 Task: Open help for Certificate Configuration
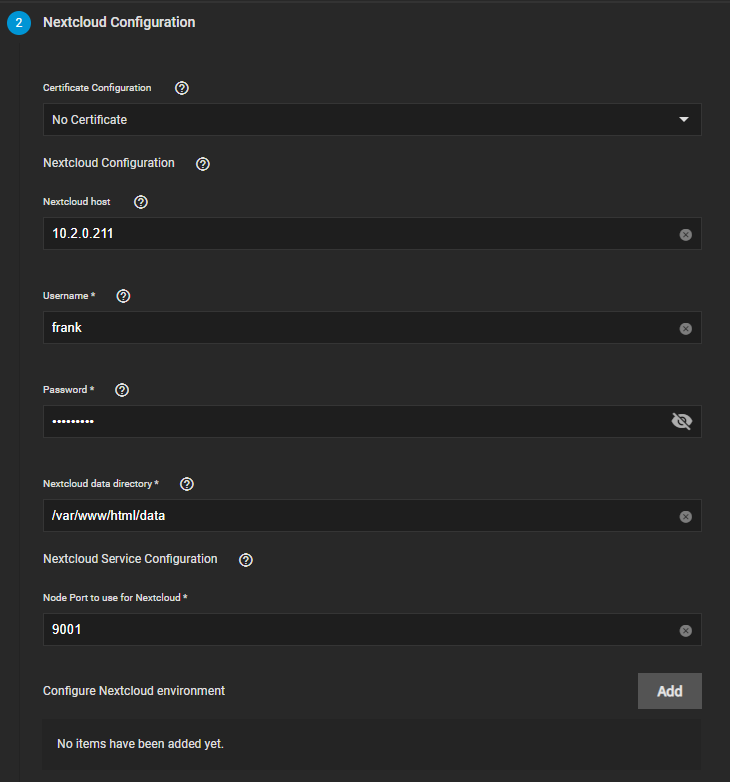182,88
